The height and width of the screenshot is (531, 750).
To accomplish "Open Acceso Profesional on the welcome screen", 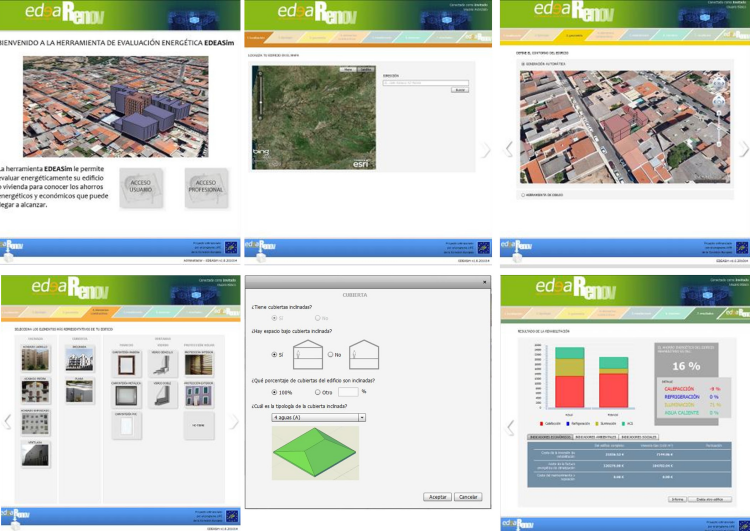I will click(206, 188).
